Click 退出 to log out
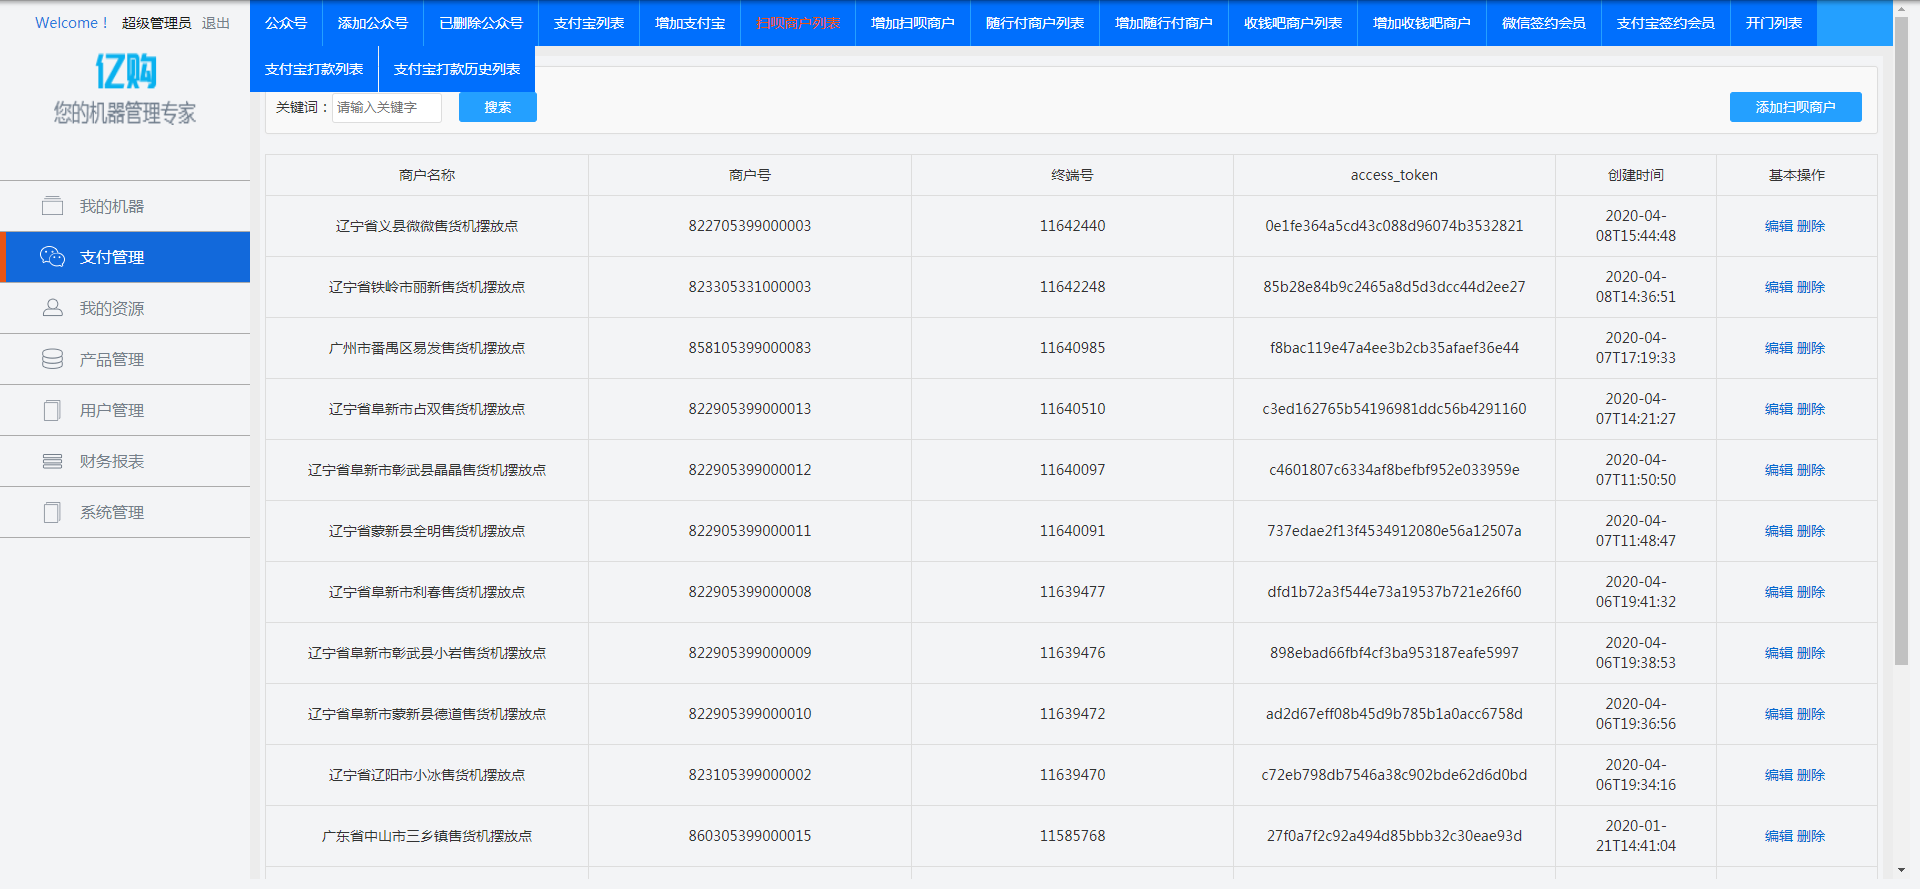Image resolution: width=1920 pixels, height=889 pixels. (215, 23)
